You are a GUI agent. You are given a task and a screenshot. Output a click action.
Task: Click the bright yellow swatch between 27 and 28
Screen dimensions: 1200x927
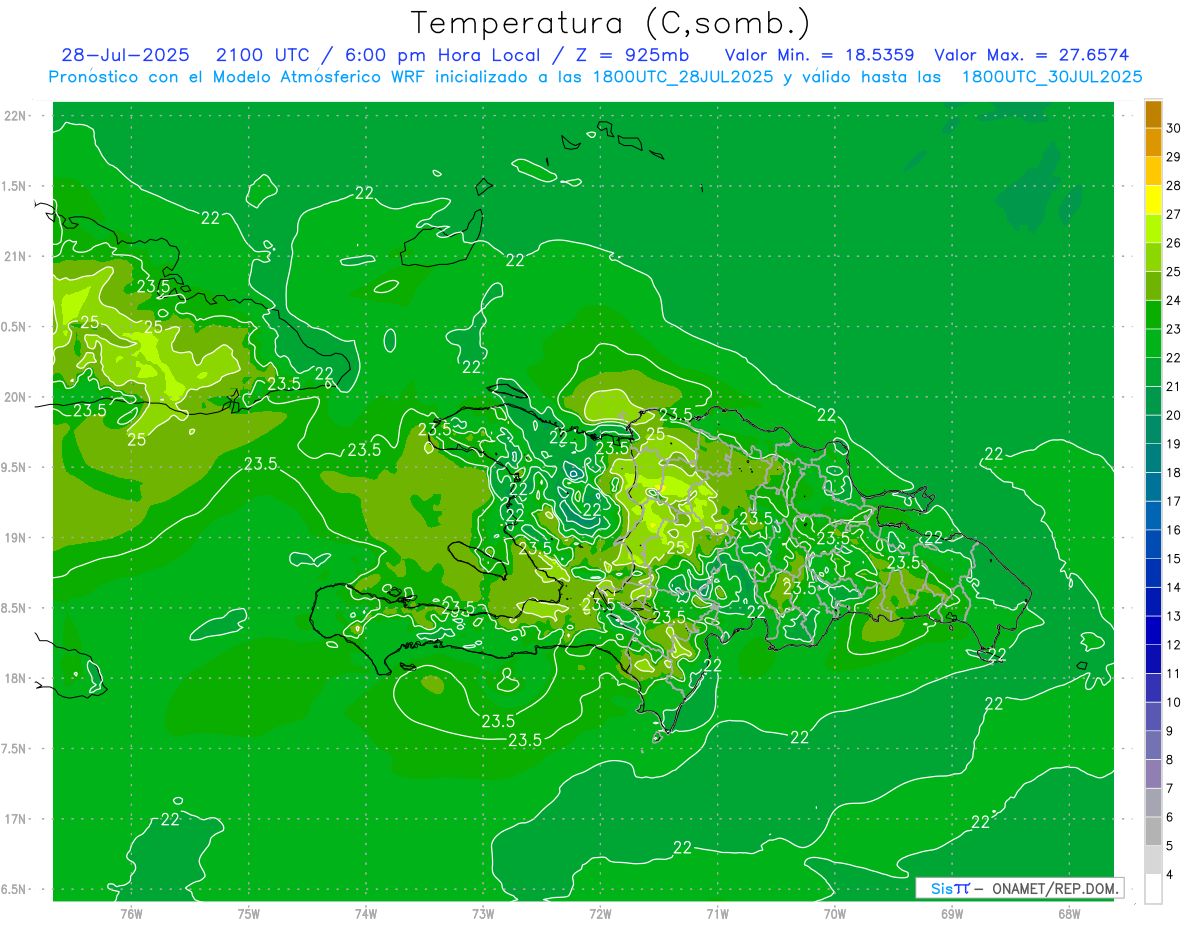tap(1153, 200)
